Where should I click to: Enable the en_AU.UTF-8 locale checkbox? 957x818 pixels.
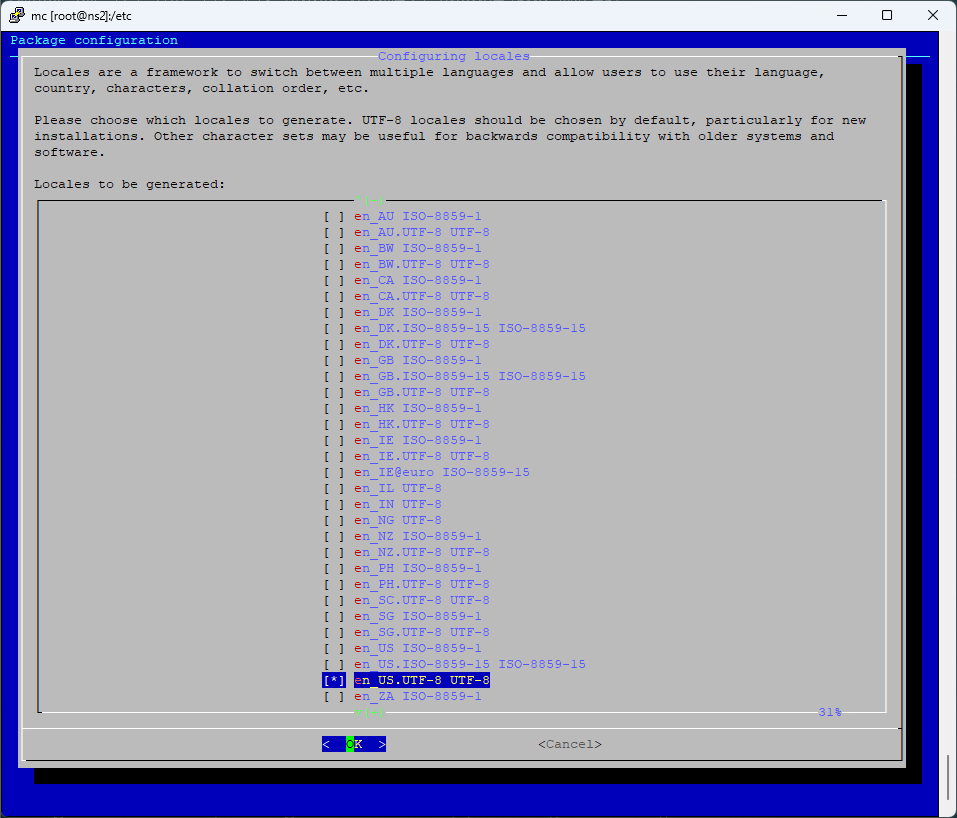click(334, 231)
